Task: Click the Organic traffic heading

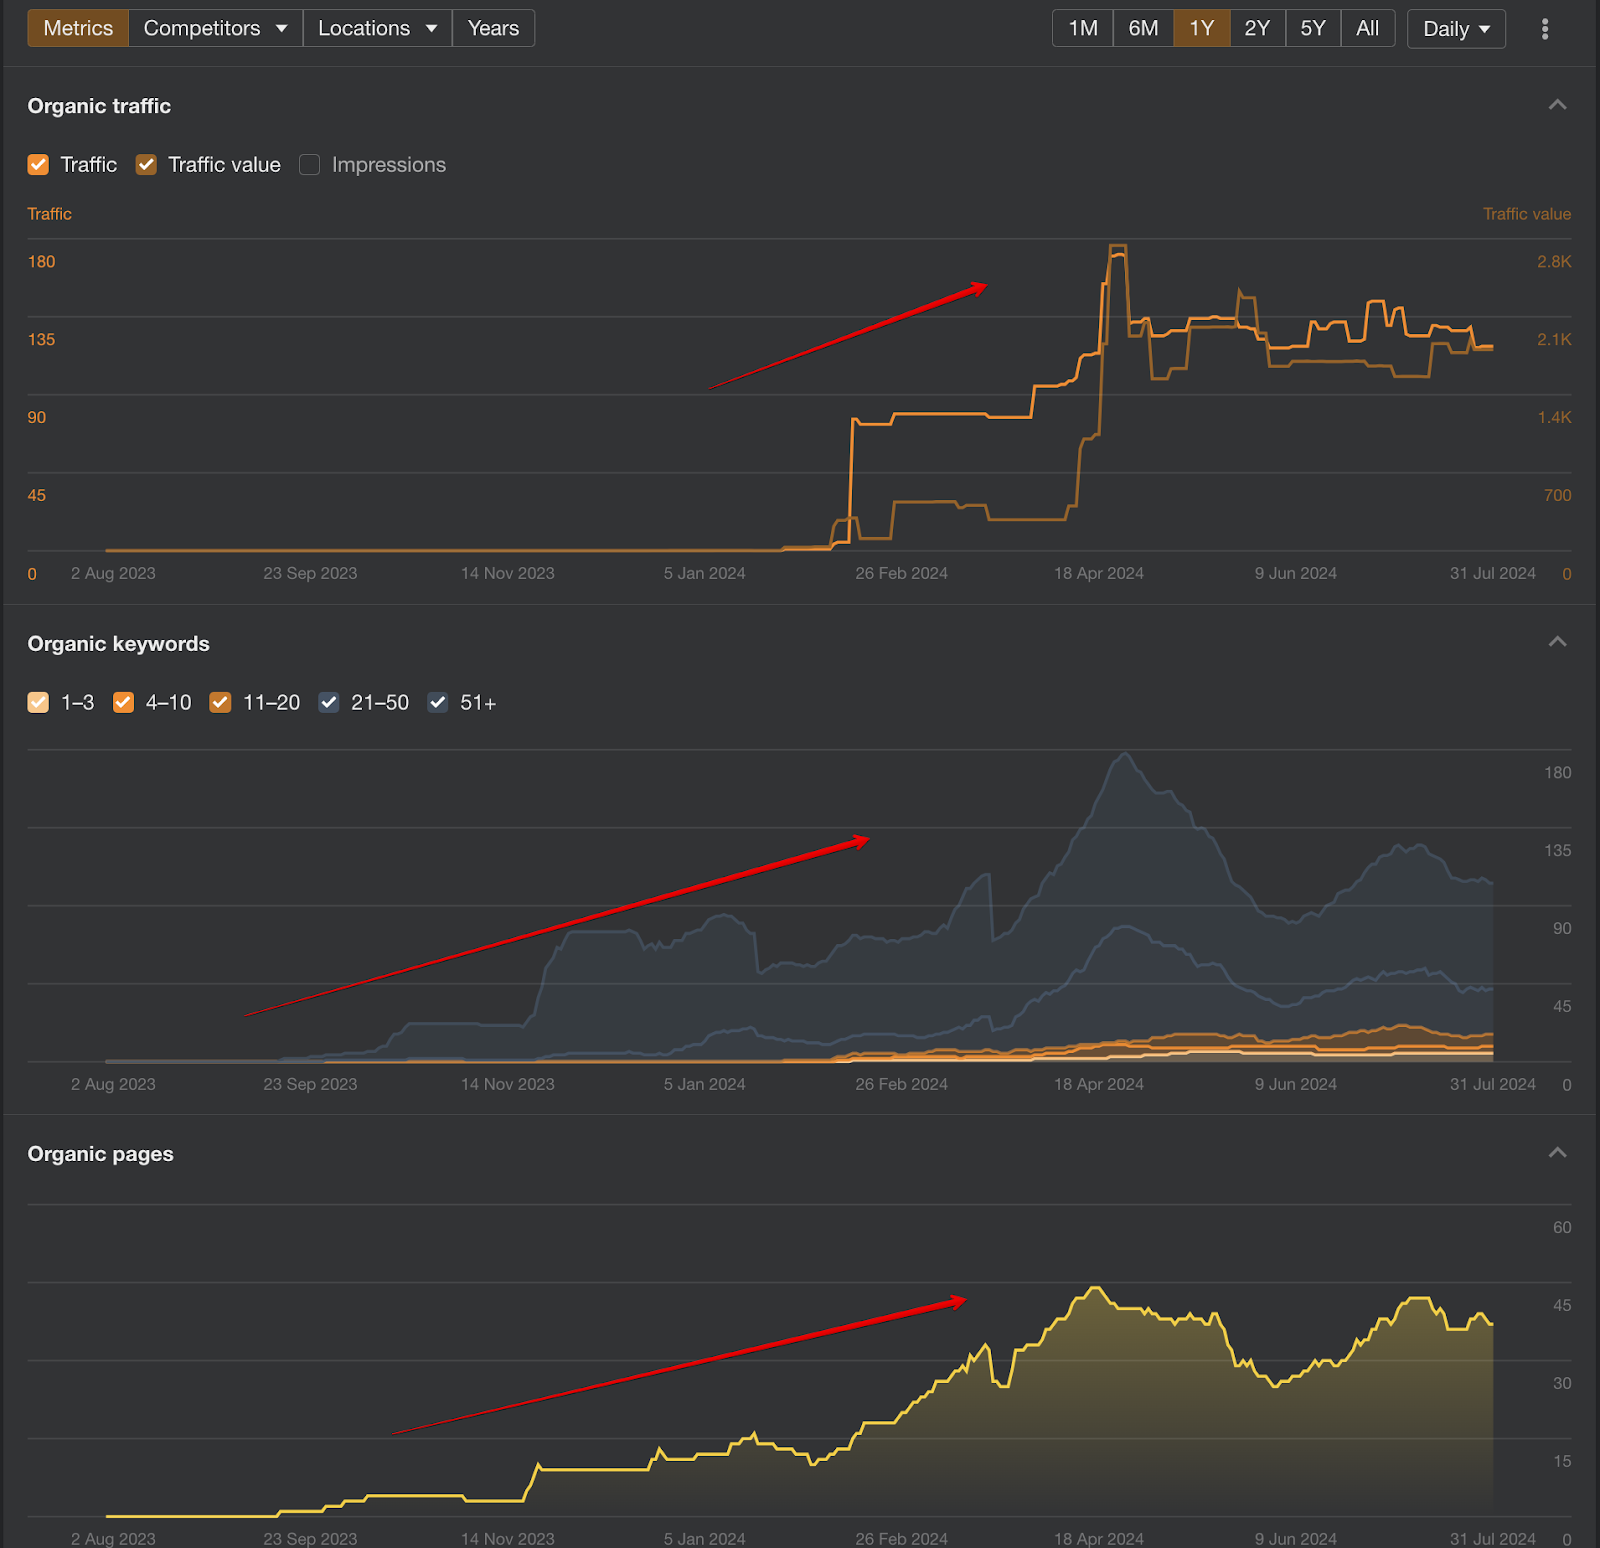Action: (99, 106)
